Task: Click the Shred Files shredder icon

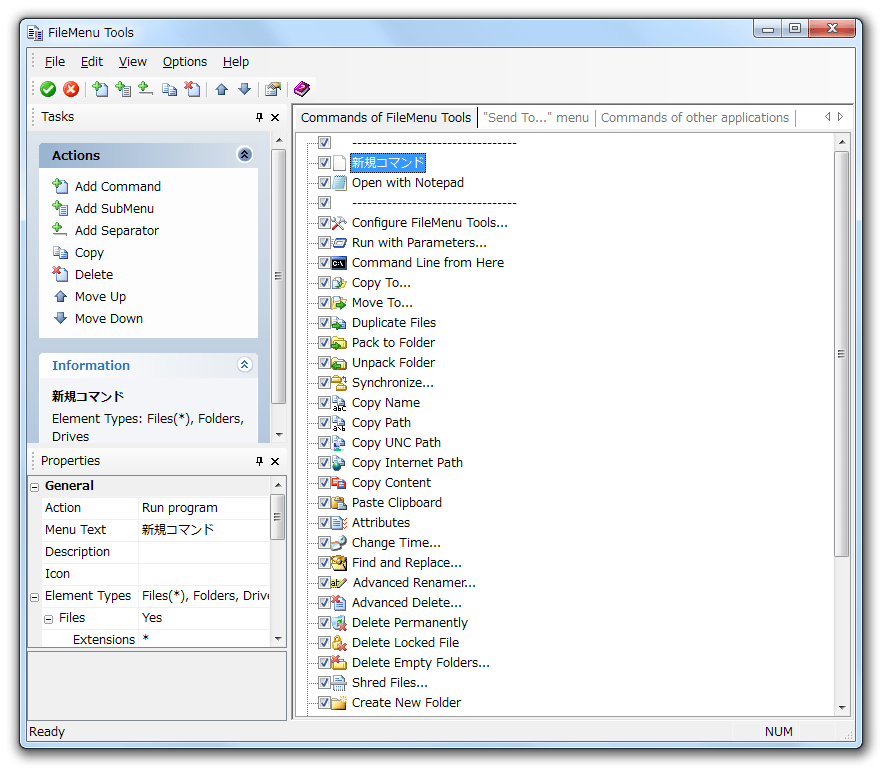Action: pyautogui.click(x=339, y=683)
